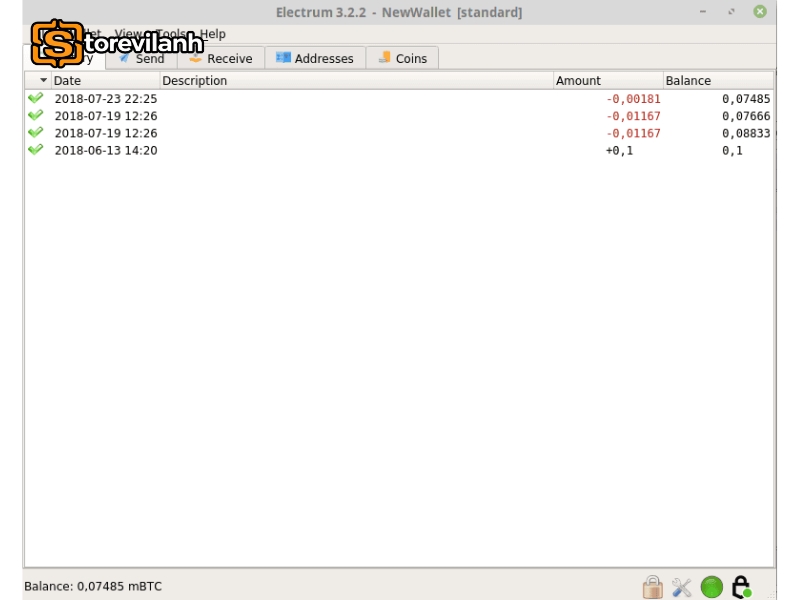The image size is (800, 600).
Task: Click the 0,07485 balance cell
Action: point(745,99)
